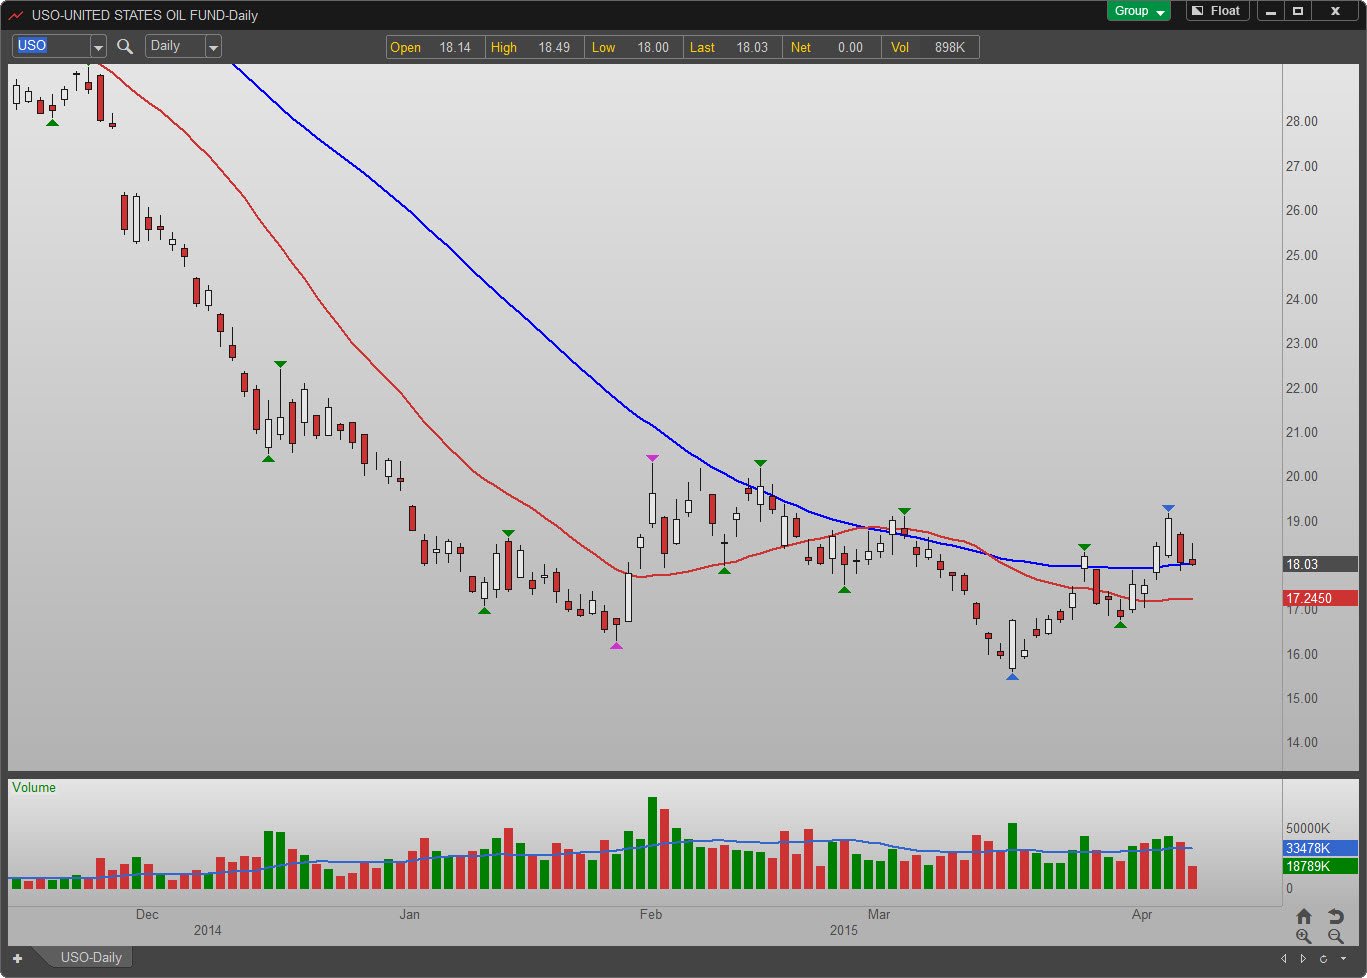Click the Float window button
Viewport: 1367px width, 978px height.
tap(1216, 11)
